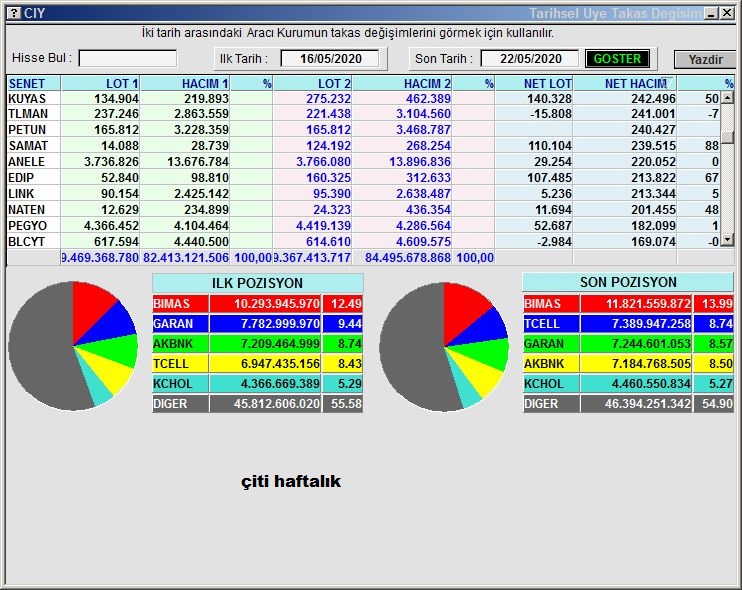
Task: Click green GARAN swatch in SON POZISYON
Action: coord(551,344)
